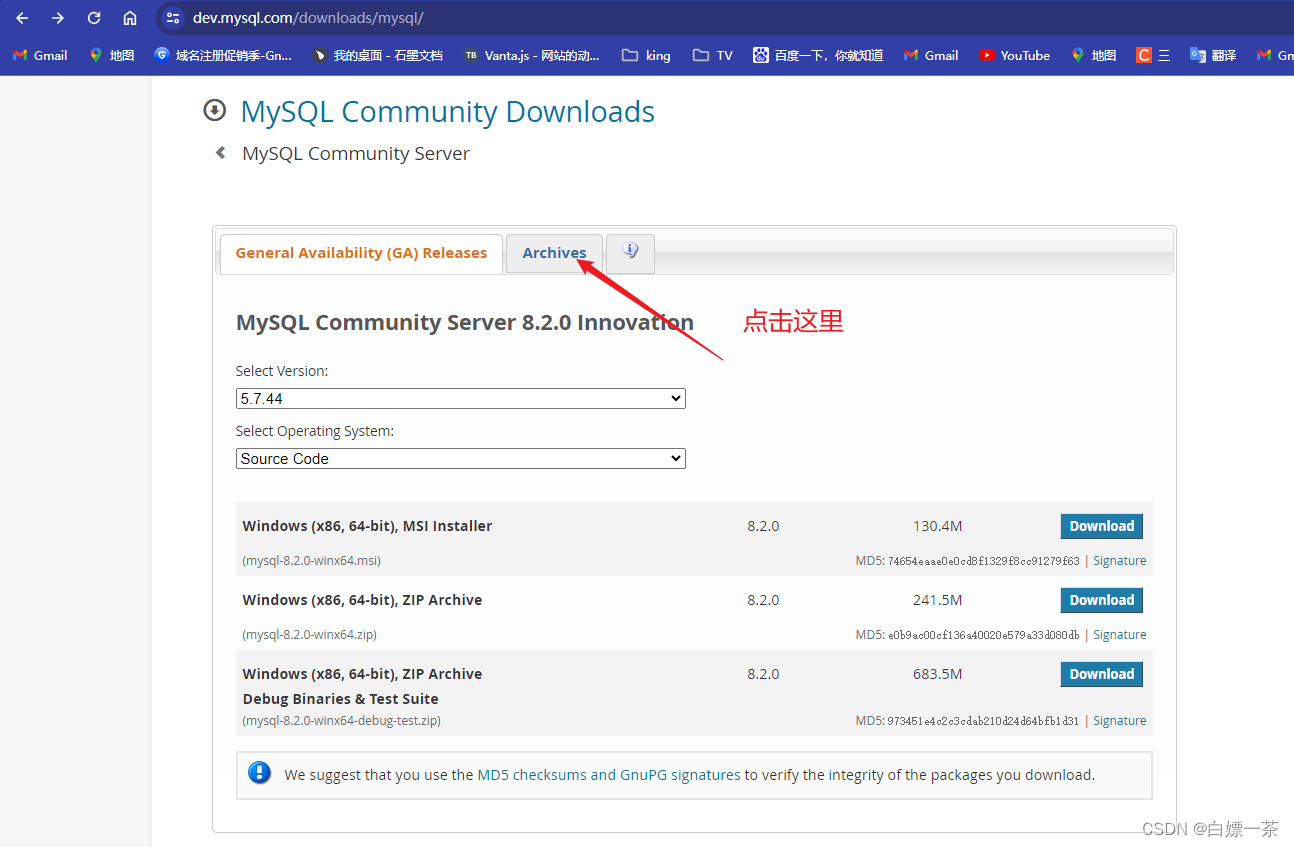The height and width of the screenshot is (847, 1294).
Task: Open first Gmail bookmark
Action: click(40, 55)
